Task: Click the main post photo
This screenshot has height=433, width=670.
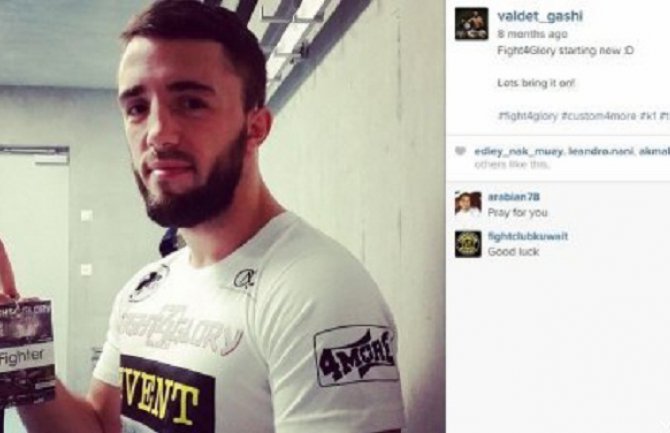Action: [223, 216]
